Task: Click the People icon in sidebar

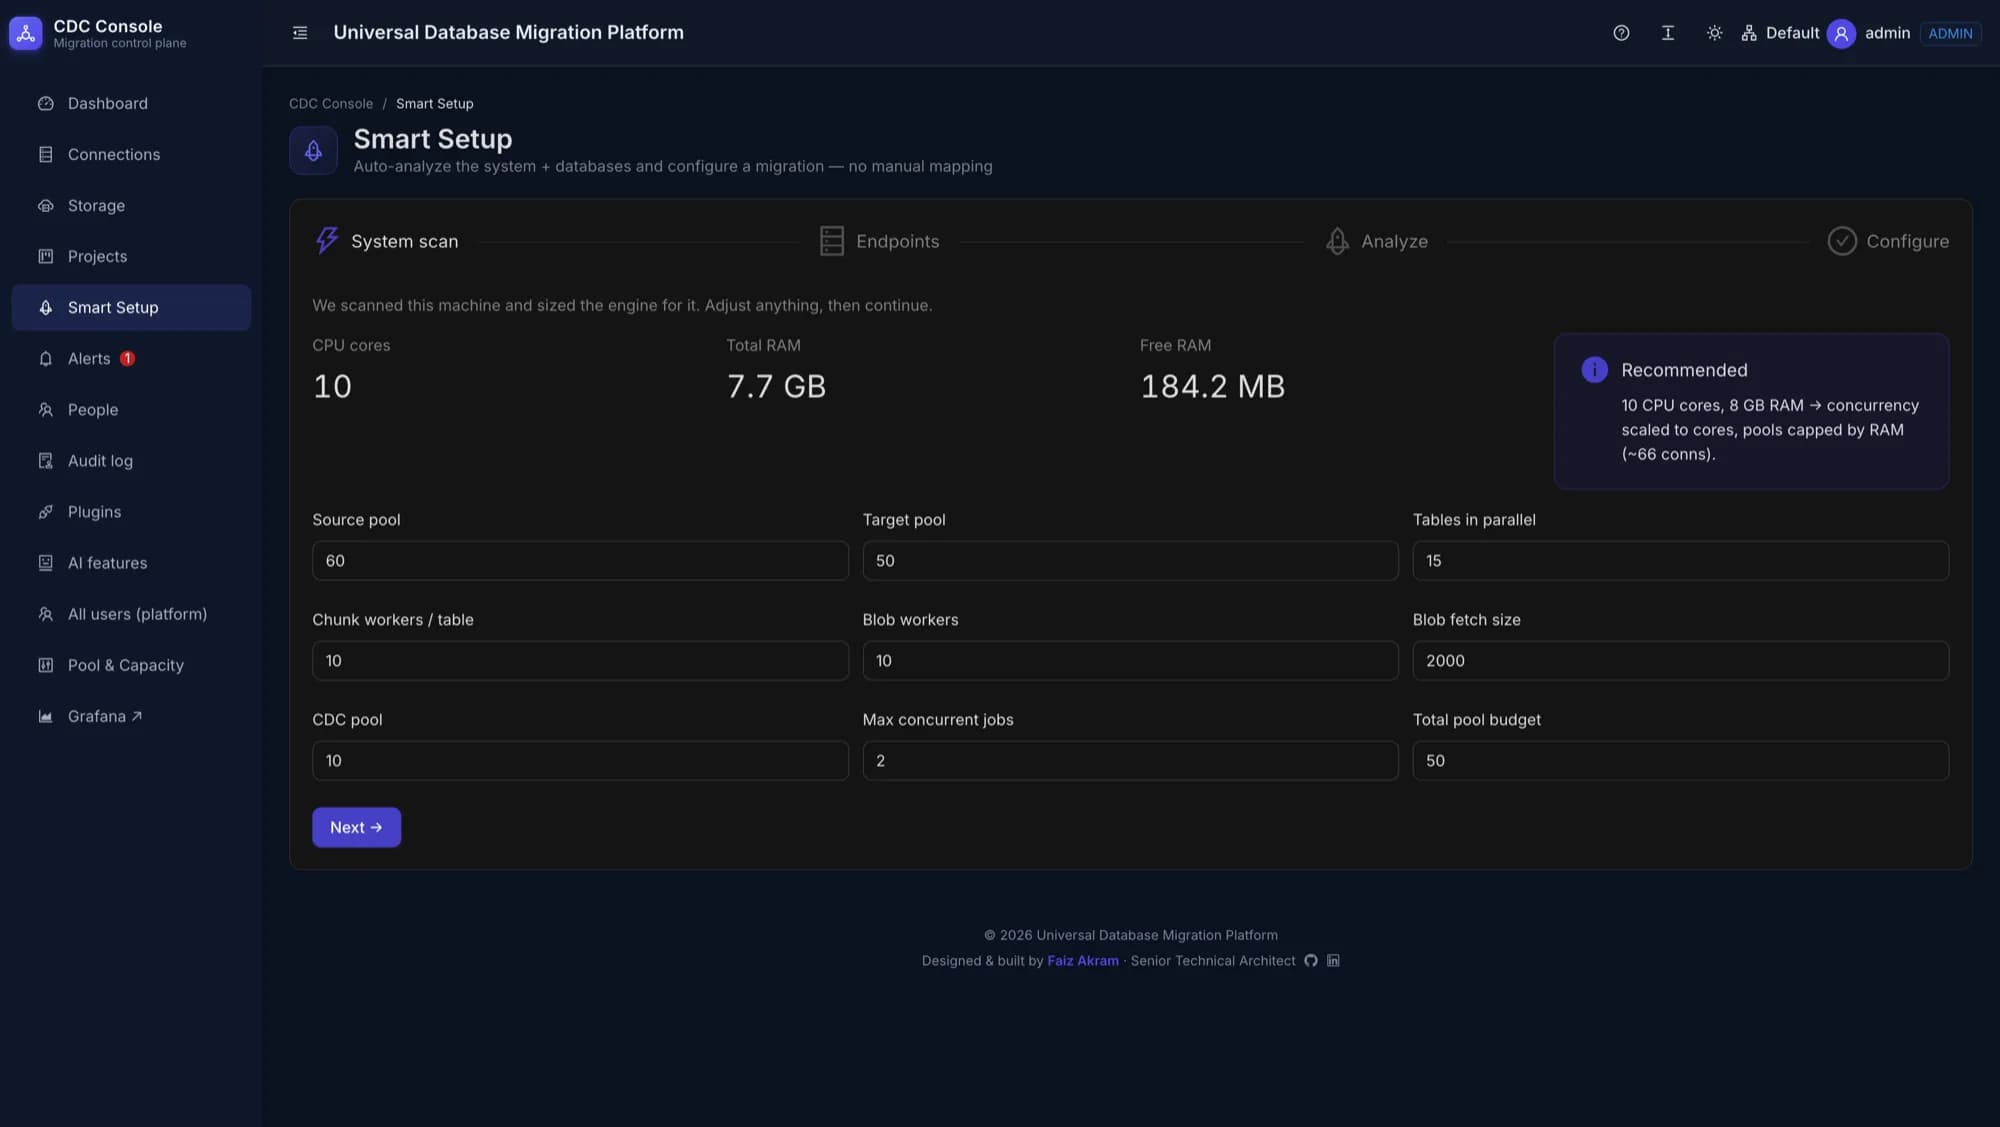Action: pyautogui.click(x=45, y=410)
